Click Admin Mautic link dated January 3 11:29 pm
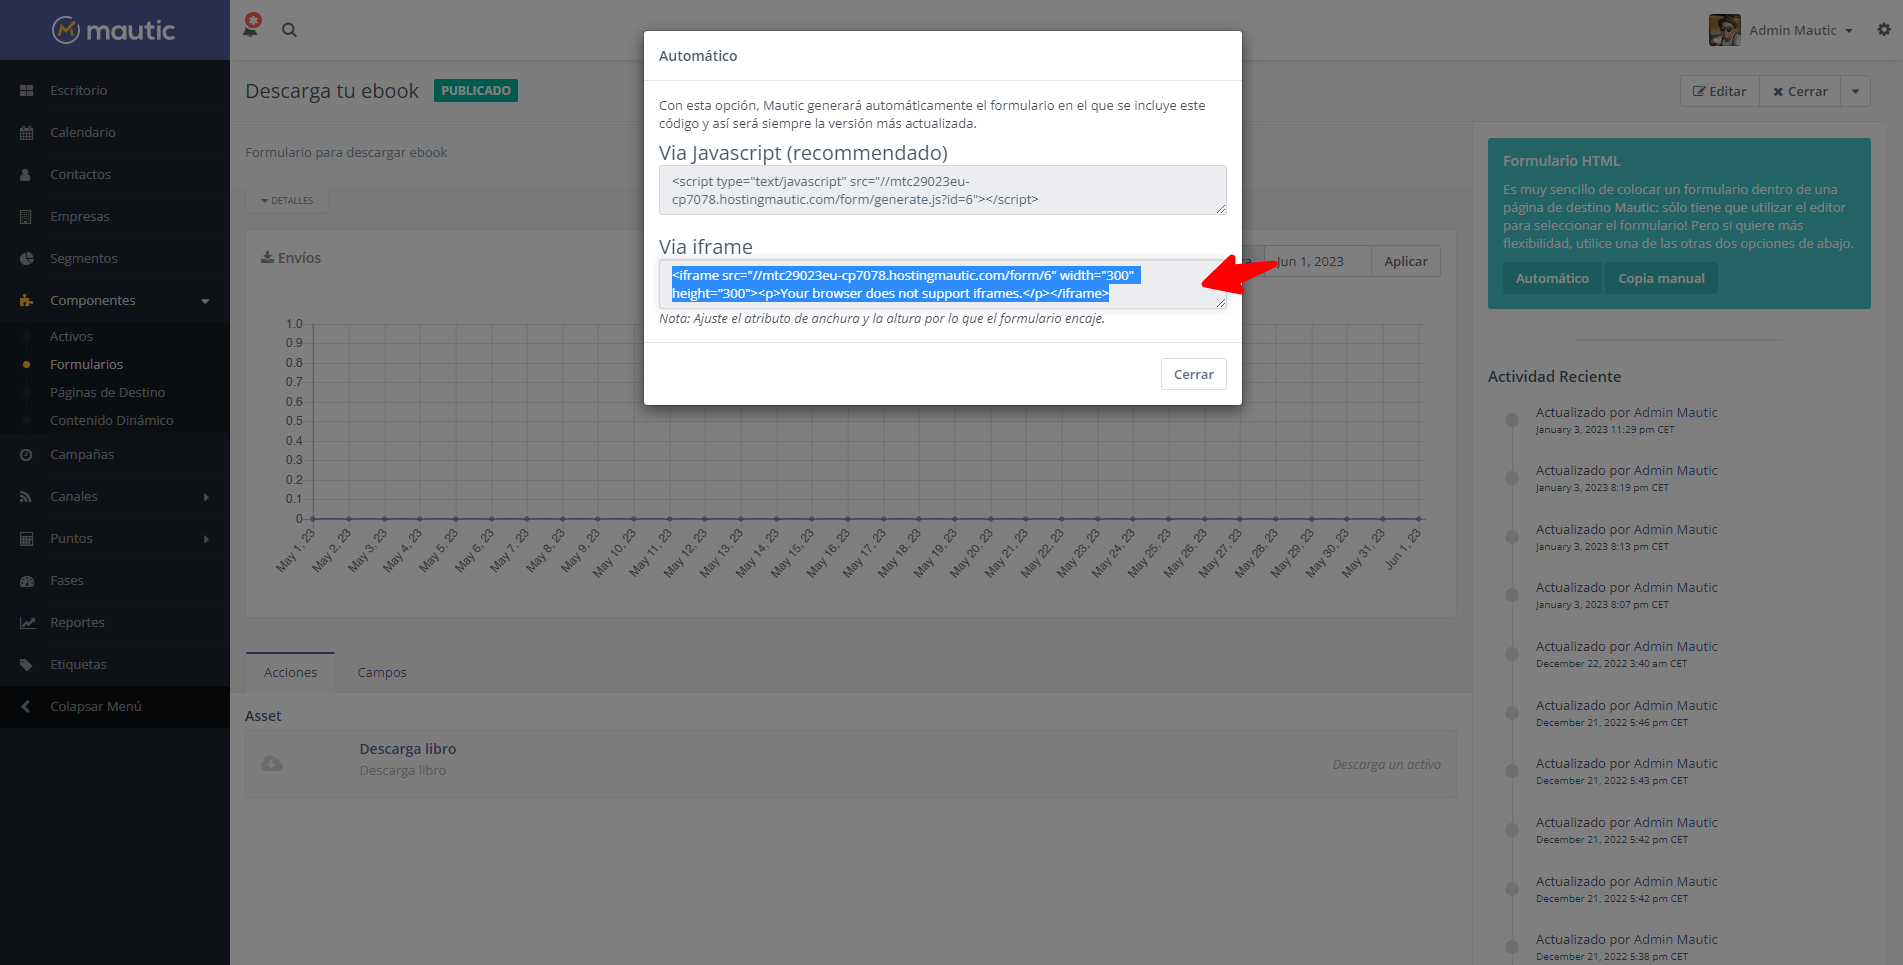This screenshot has width=1903, height=965. (1676, 413)
